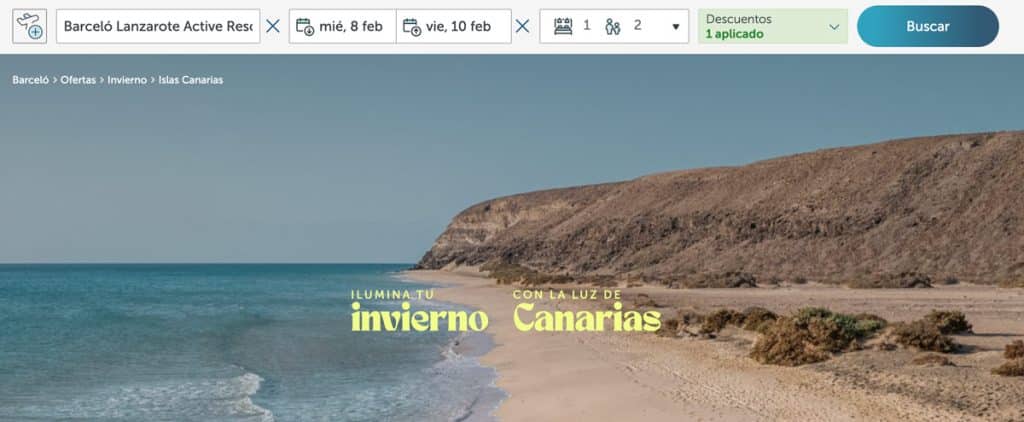The width and height of the screenshot is (1024, 422).
Task: Clear the selected travel dates
Action: (x=522, y=26)
